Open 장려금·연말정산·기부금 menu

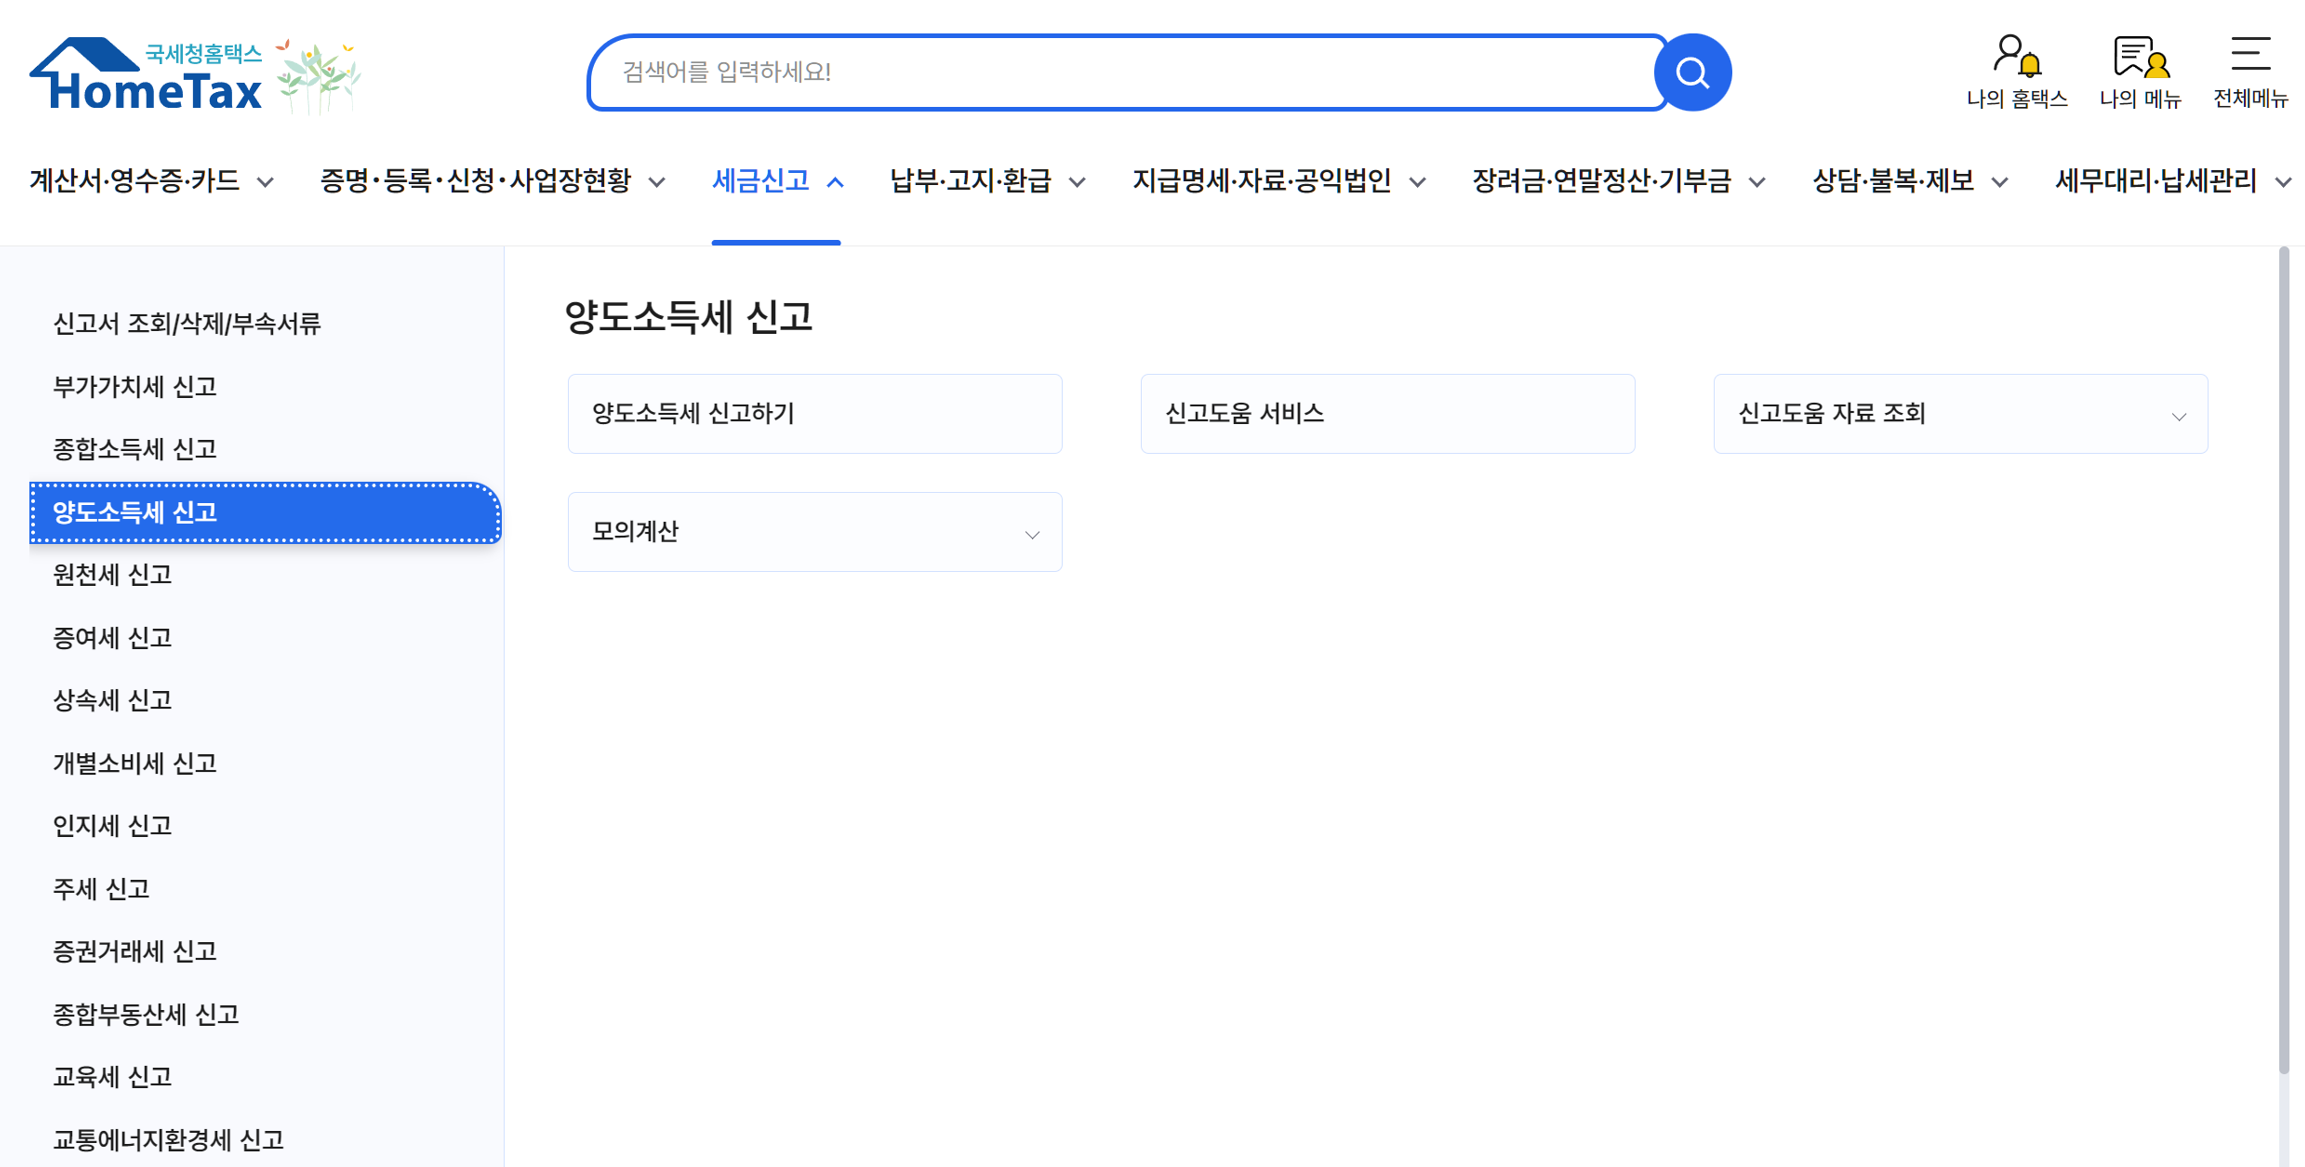pos(1619,182)
